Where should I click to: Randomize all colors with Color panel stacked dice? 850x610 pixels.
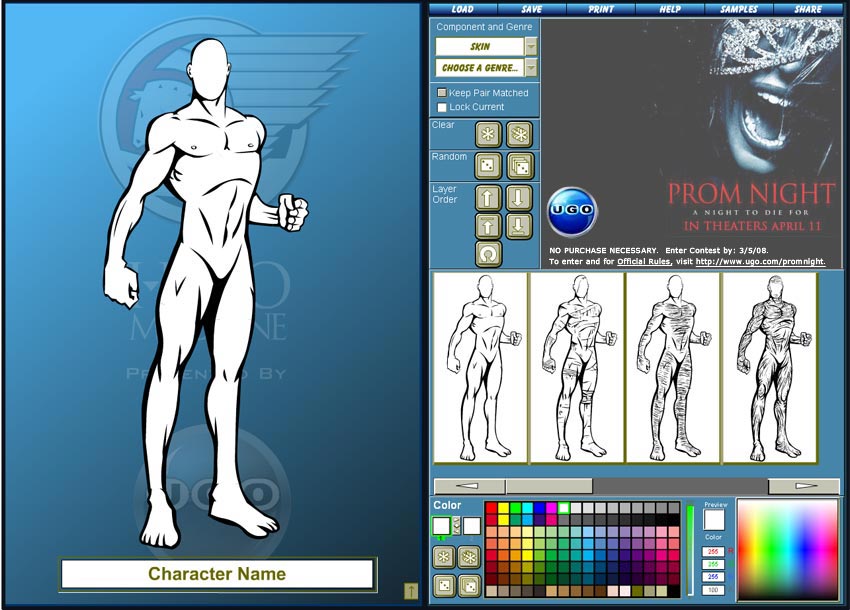(x=469, y=586)
